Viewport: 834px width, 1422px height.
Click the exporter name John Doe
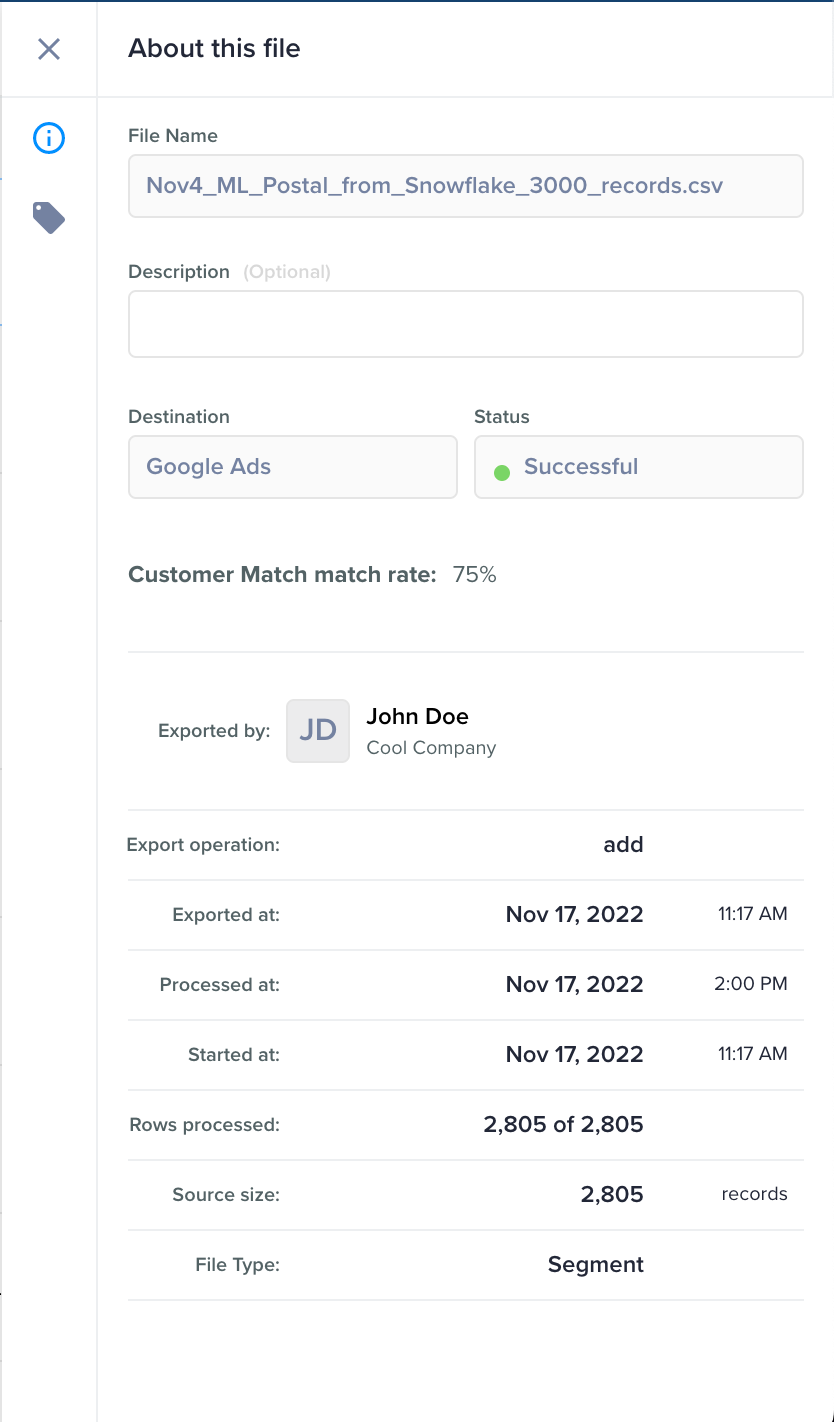[x=417, y=716]
